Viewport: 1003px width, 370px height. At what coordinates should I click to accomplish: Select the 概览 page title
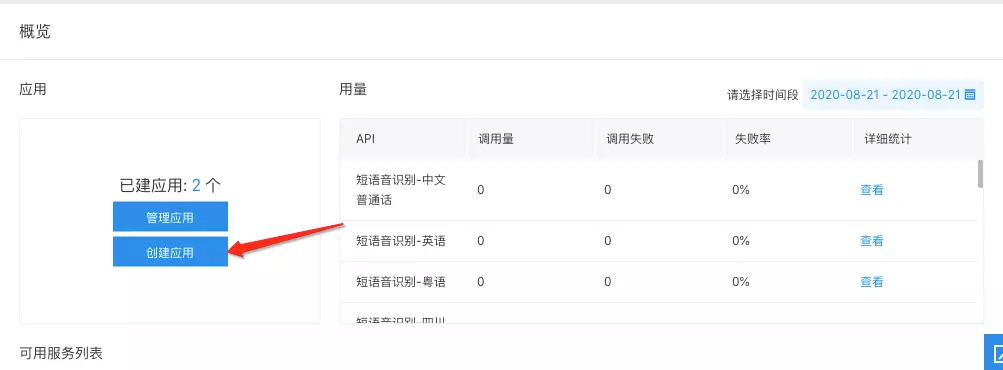coord(35,32)
